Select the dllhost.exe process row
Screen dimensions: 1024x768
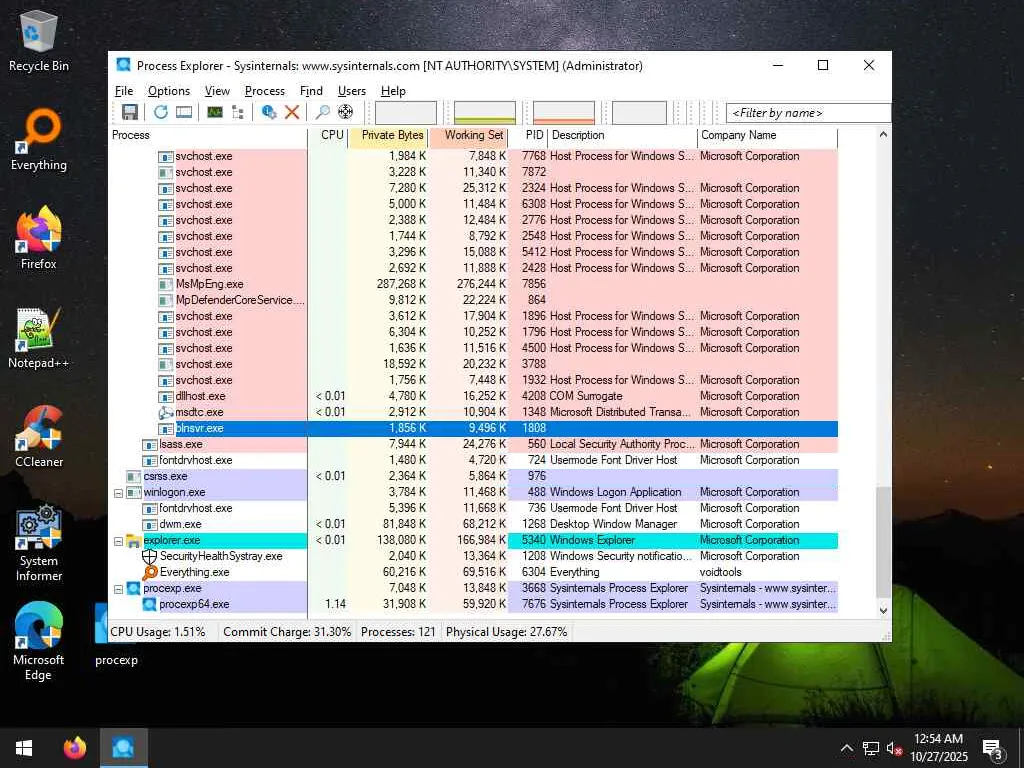(x=473, y=396)
